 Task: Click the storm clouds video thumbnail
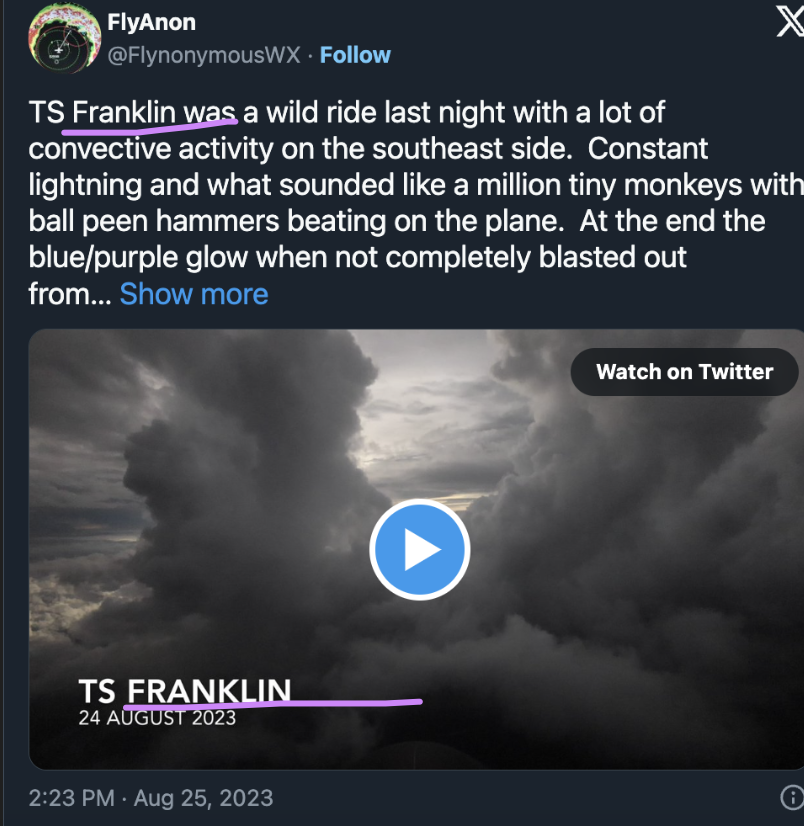[416, 549]
